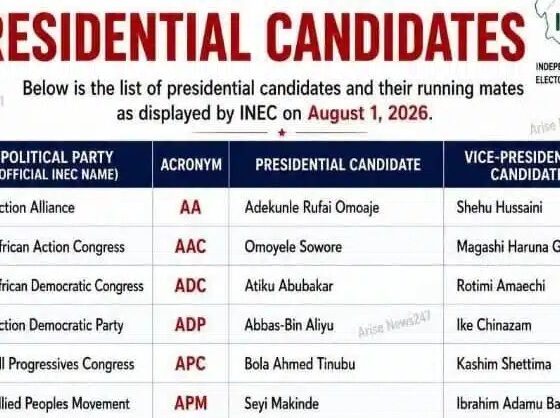Select the ADP acronym cell

tap(191, 325)
